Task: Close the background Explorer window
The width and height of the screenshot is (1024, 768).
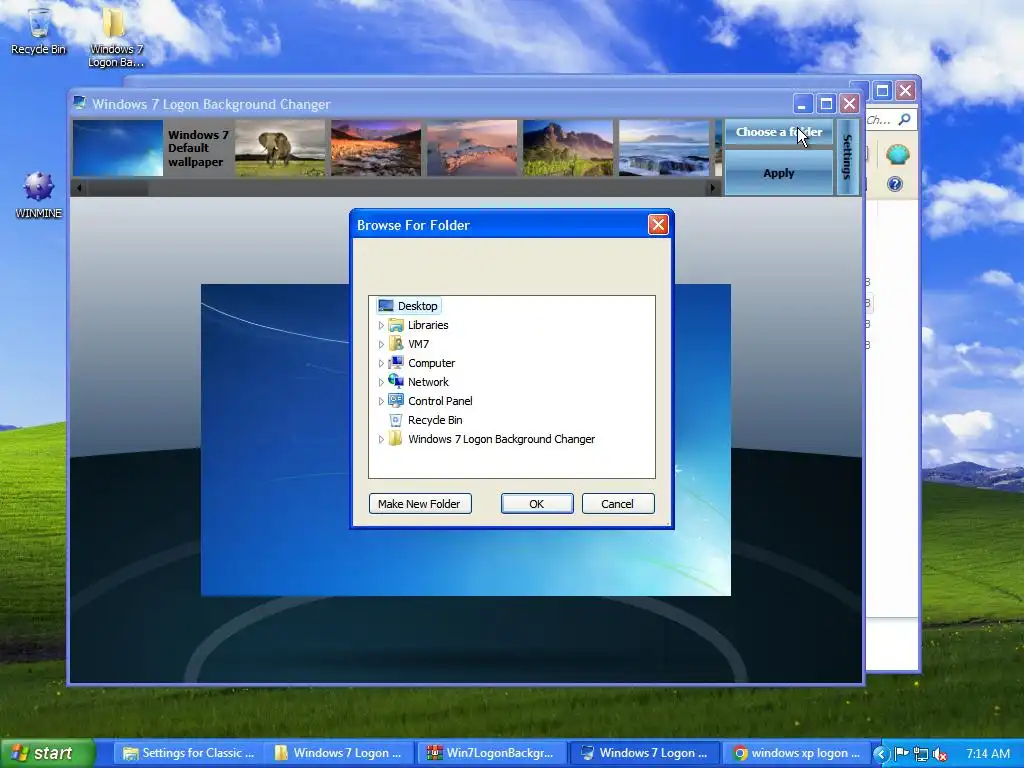Action: pos(905,90)
